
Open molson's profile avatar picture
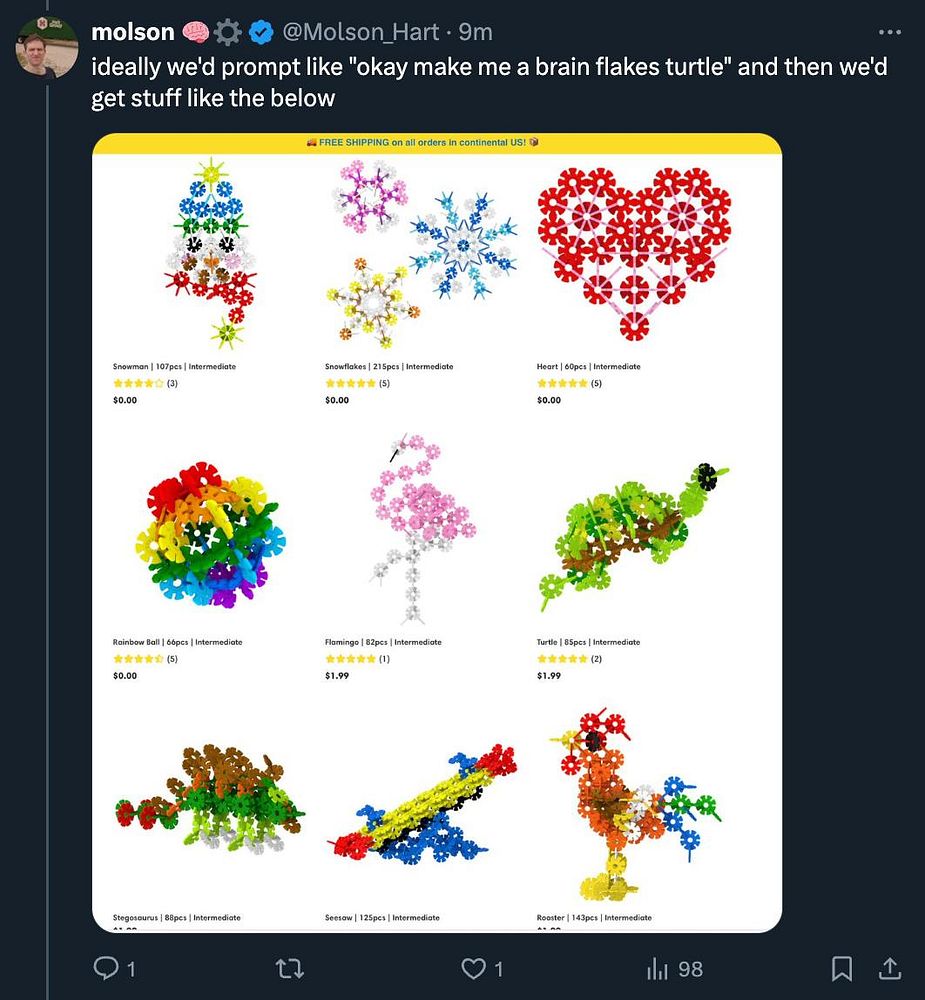[44, 46]
